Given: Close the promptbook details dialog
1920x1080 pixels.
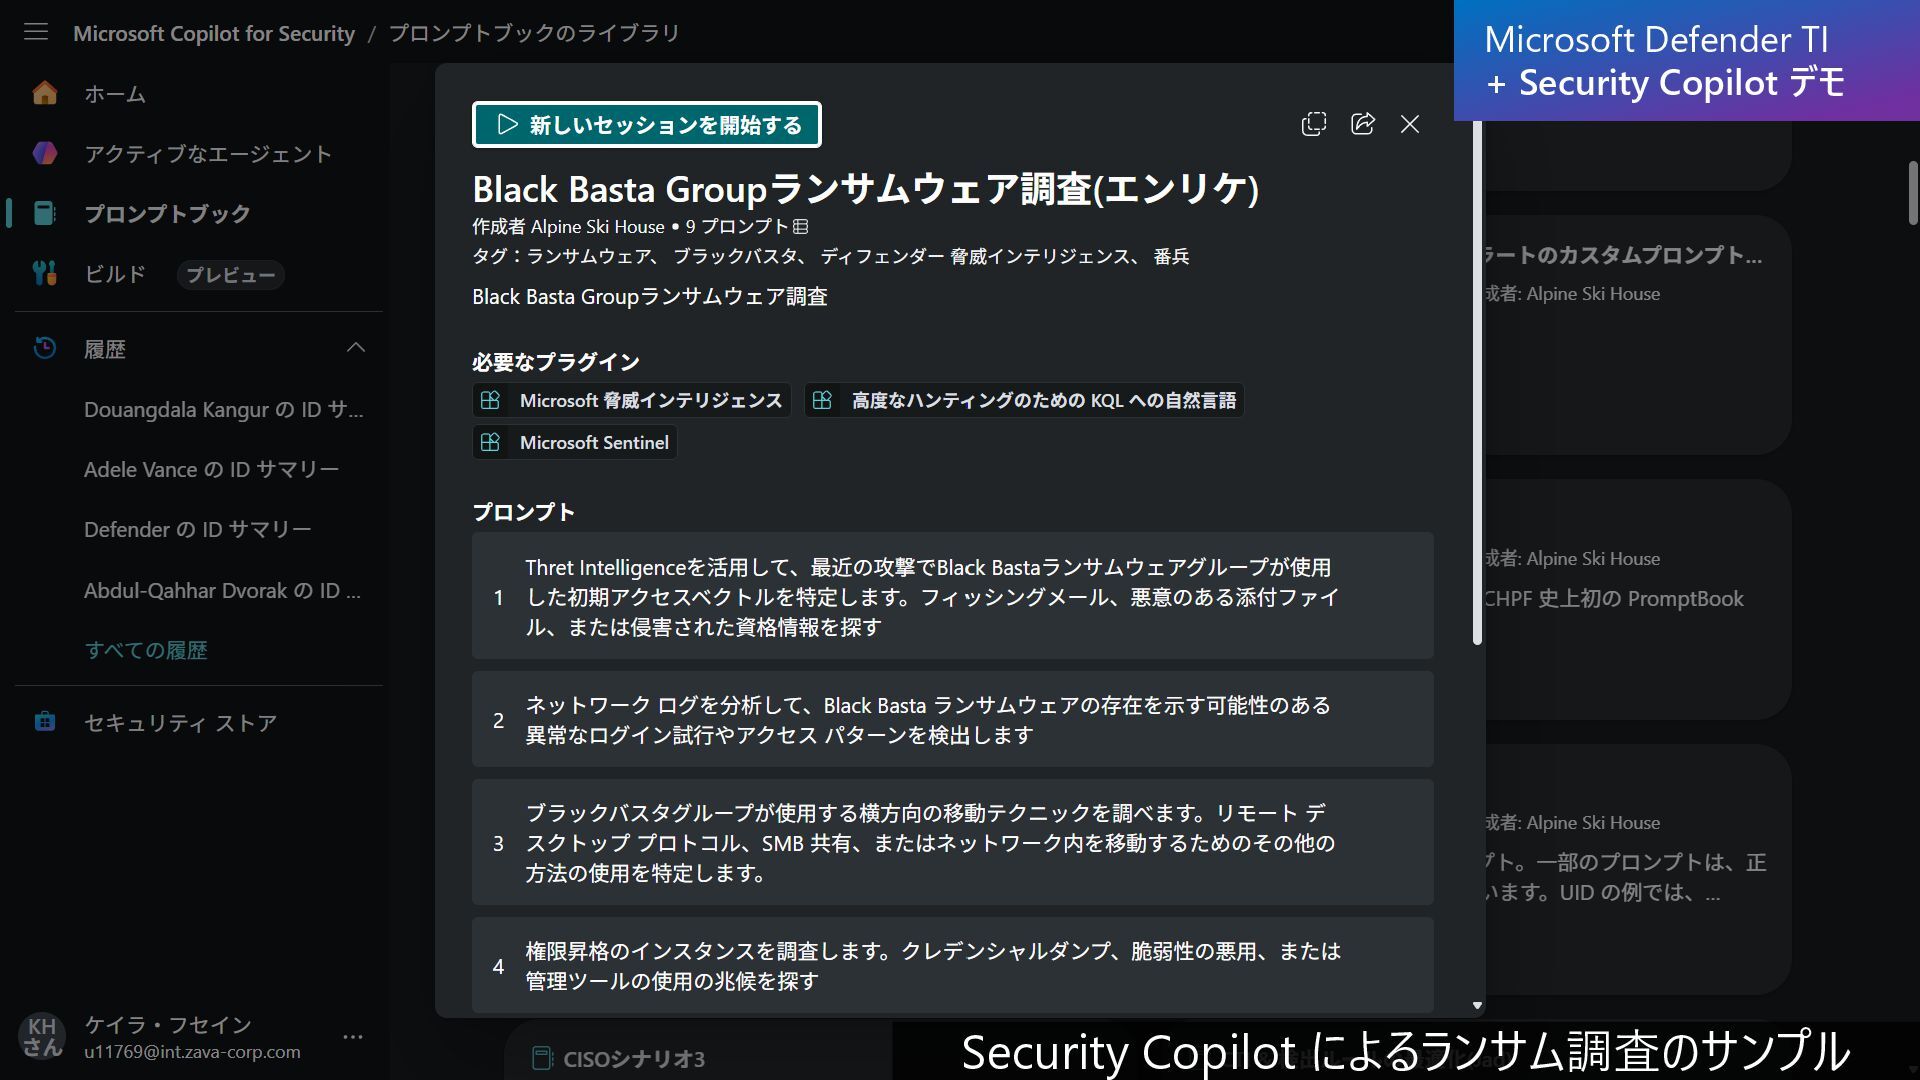Looking at the screenshot, I should pyautogui.click(x=1409, y=124).
